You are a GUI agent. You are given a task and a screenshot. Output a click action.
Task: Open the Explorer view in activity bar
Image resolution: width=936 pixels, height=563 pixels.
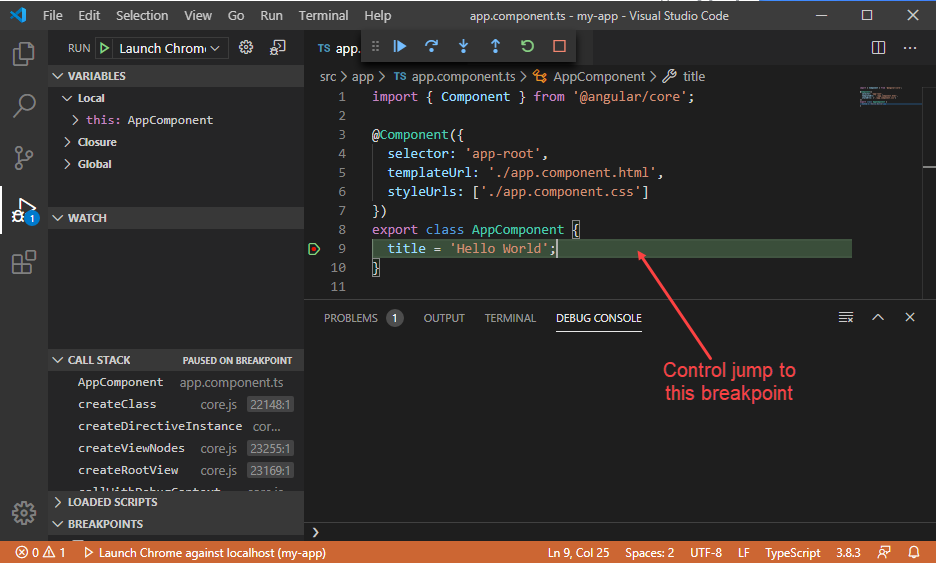(24, 54)
